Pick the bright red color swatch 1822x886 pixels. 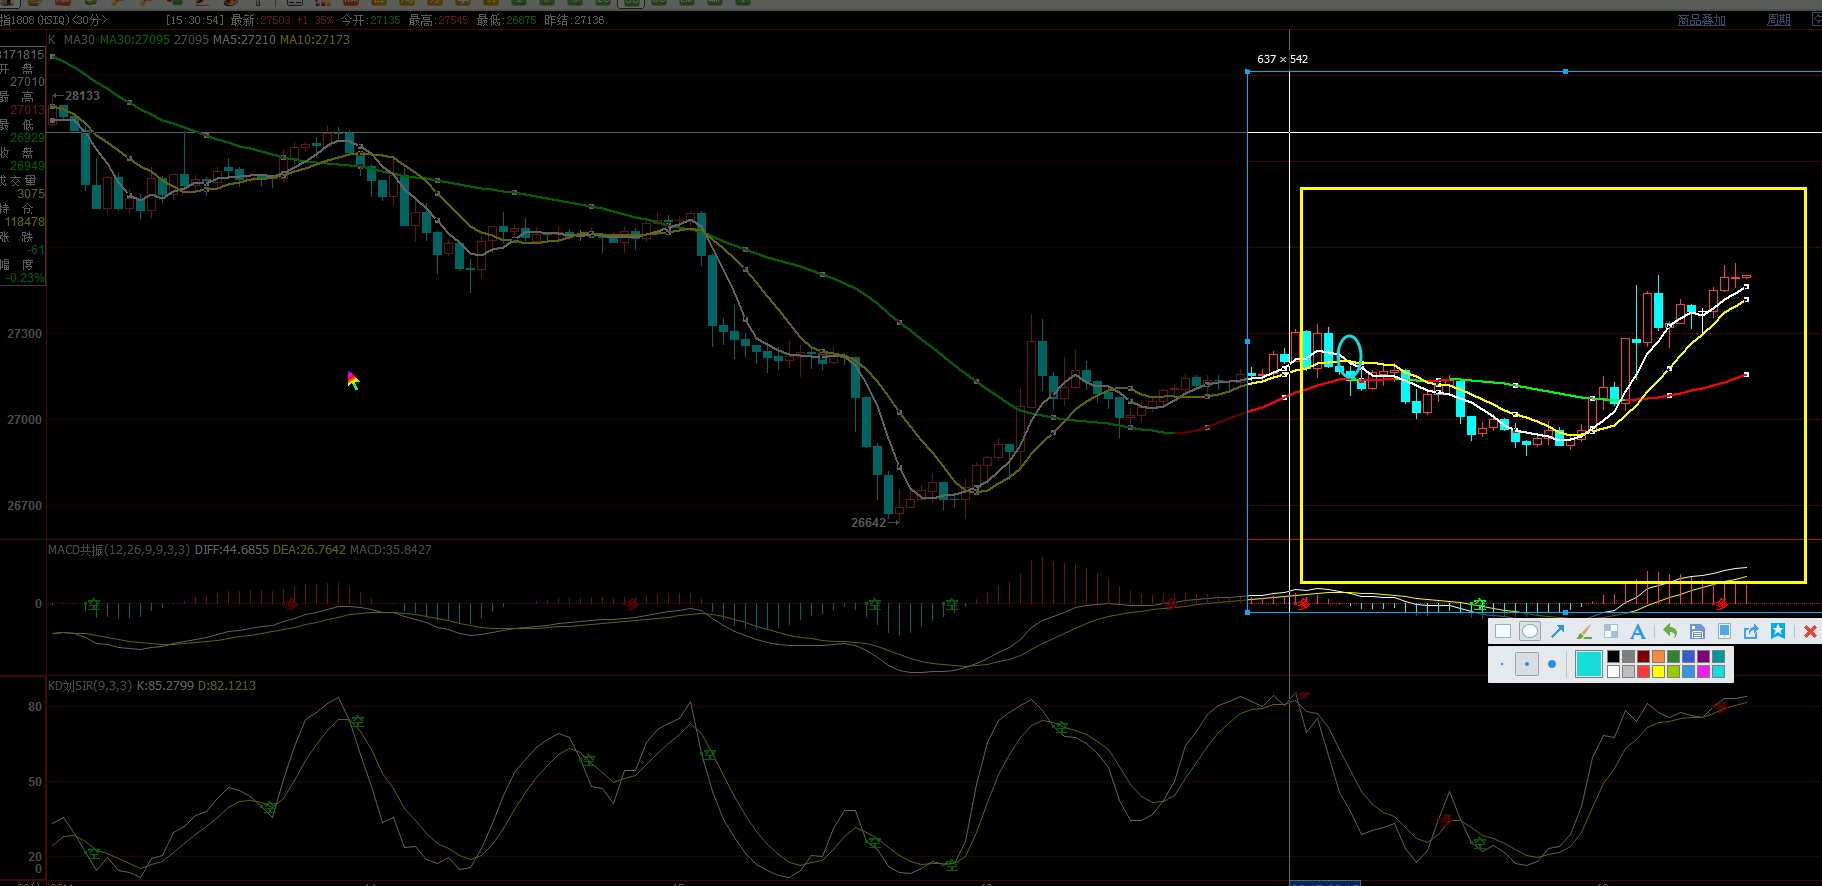(x=1643, y=671)
